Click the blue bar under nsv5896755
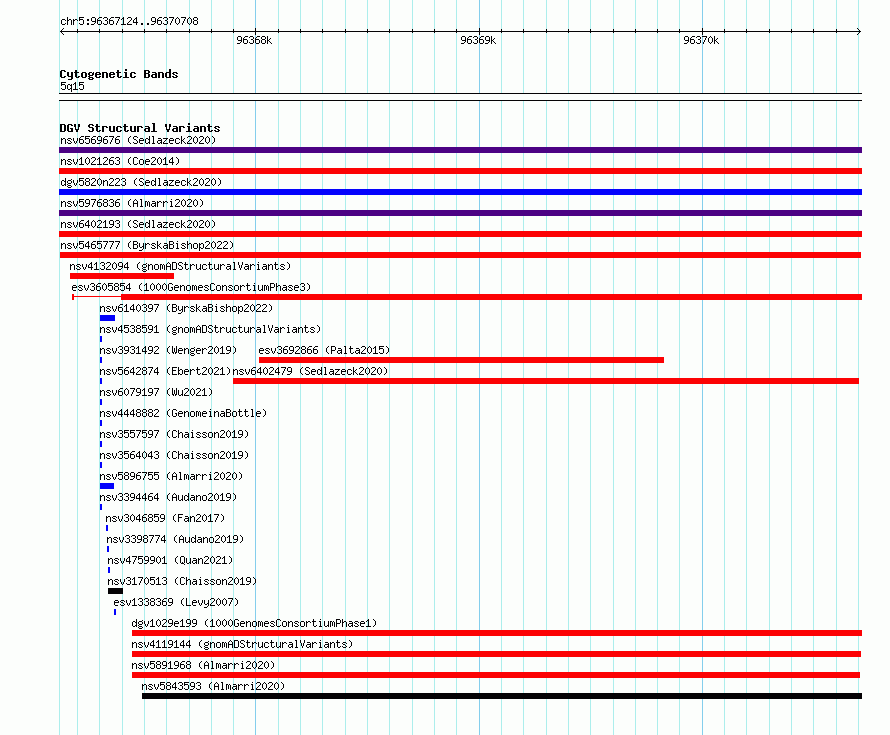The width and height of the screenshot is (890, 735). click(x=107, y=486)
